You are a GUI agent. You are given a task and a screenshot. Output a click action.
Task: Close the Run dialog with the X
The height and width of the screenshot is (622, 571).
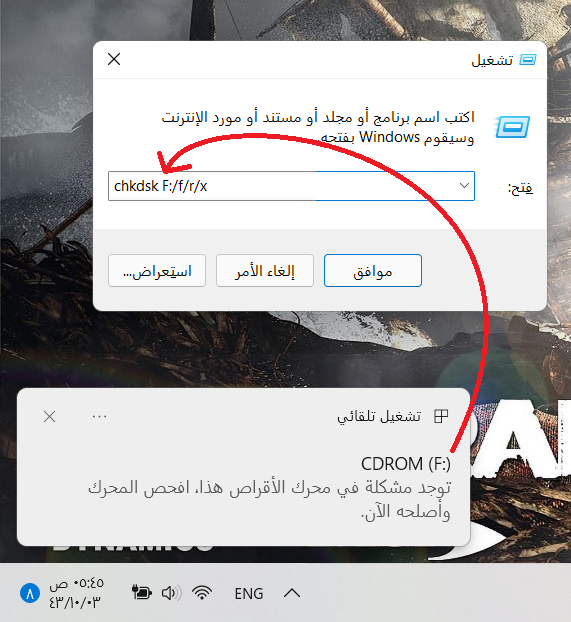(x=114, y=59)
